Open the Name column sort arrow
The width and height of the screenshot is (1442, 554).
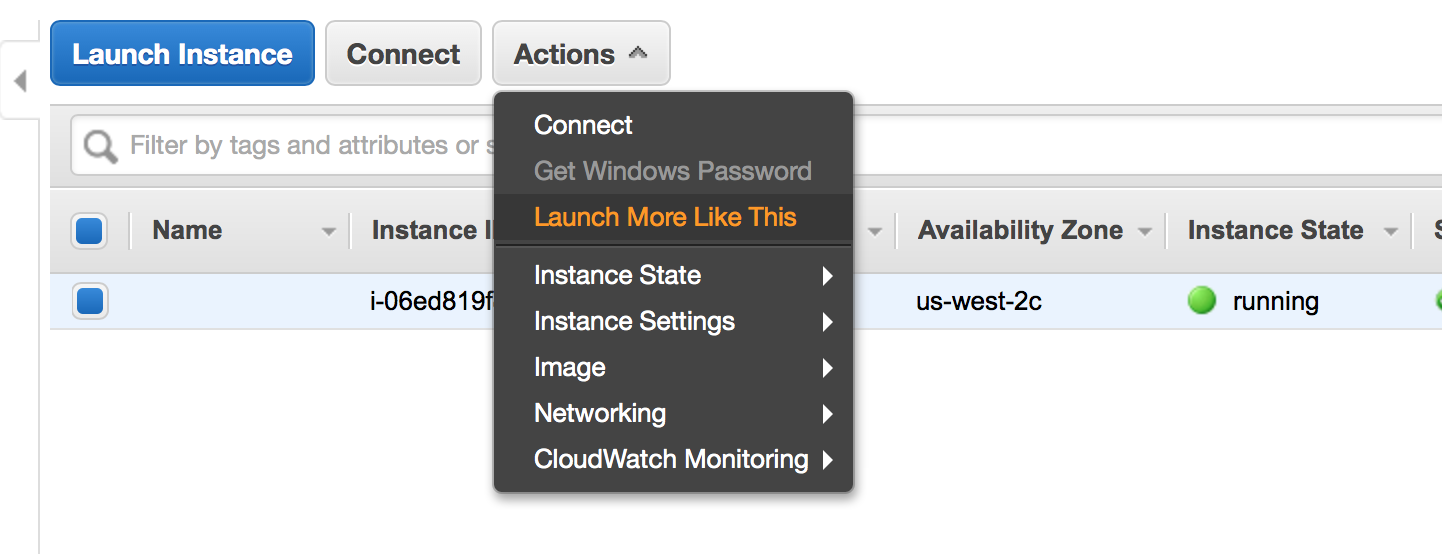pos(328,232)
